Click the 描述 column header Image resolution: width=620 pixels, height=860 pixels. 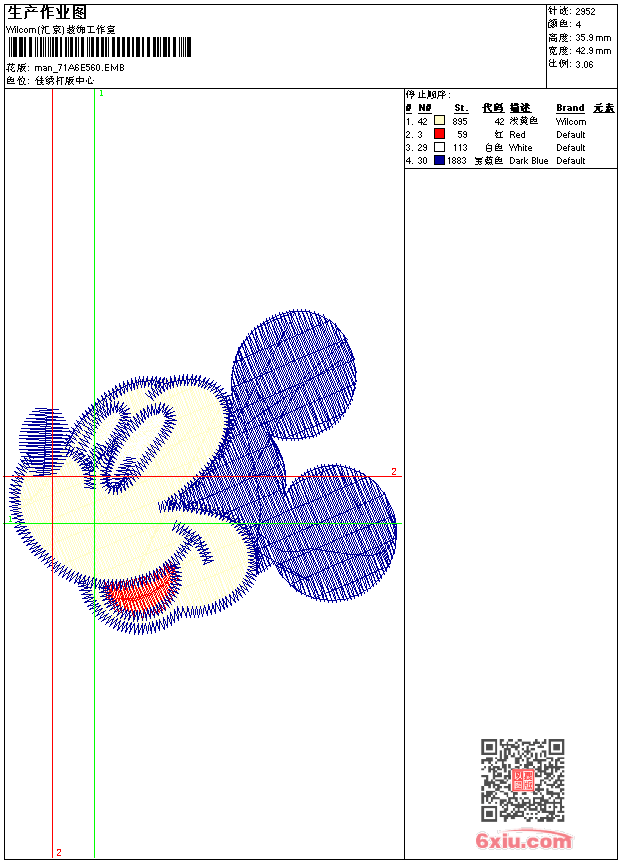(520, 108)
